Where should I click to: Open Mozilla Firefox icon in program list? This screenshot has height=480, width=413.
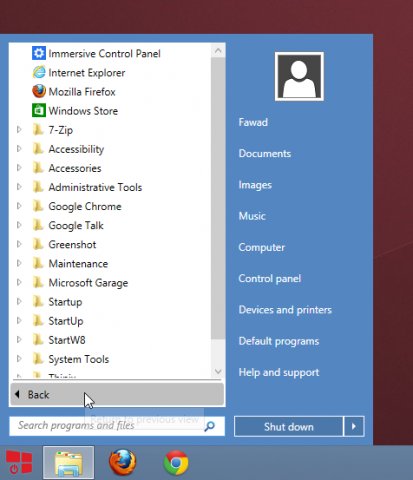coord(39,91)
